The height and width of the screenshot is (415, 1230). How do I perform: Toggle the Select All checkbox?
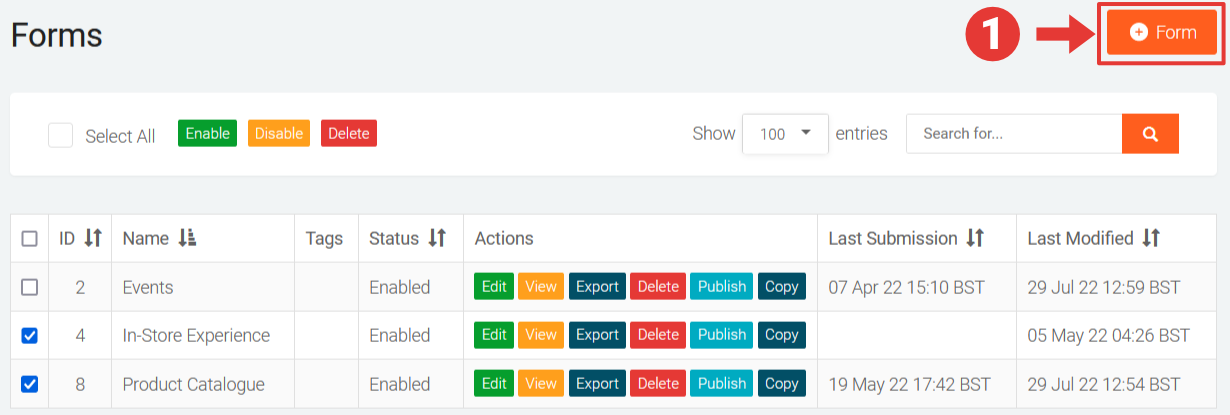(x=61, y=135)
